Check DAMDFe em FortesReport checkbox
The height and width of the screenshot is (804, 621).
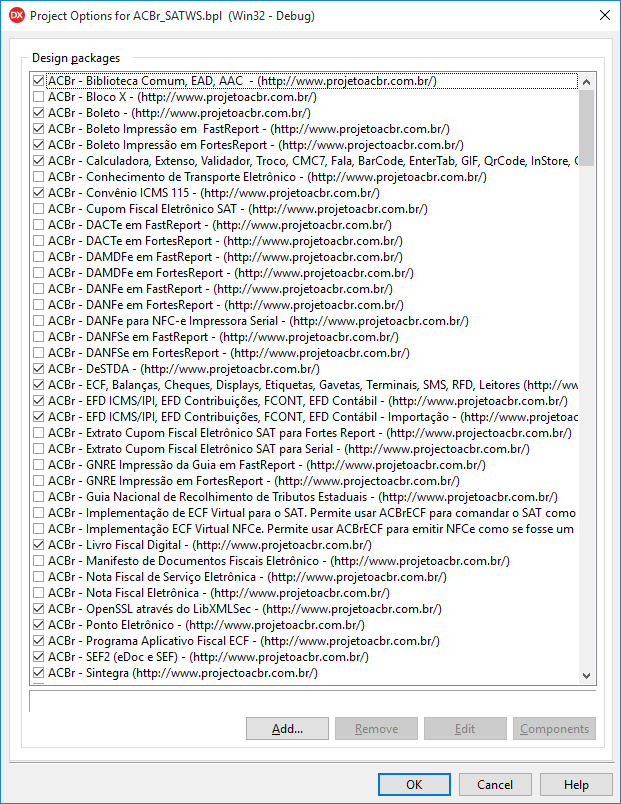(x=38, y=273)
